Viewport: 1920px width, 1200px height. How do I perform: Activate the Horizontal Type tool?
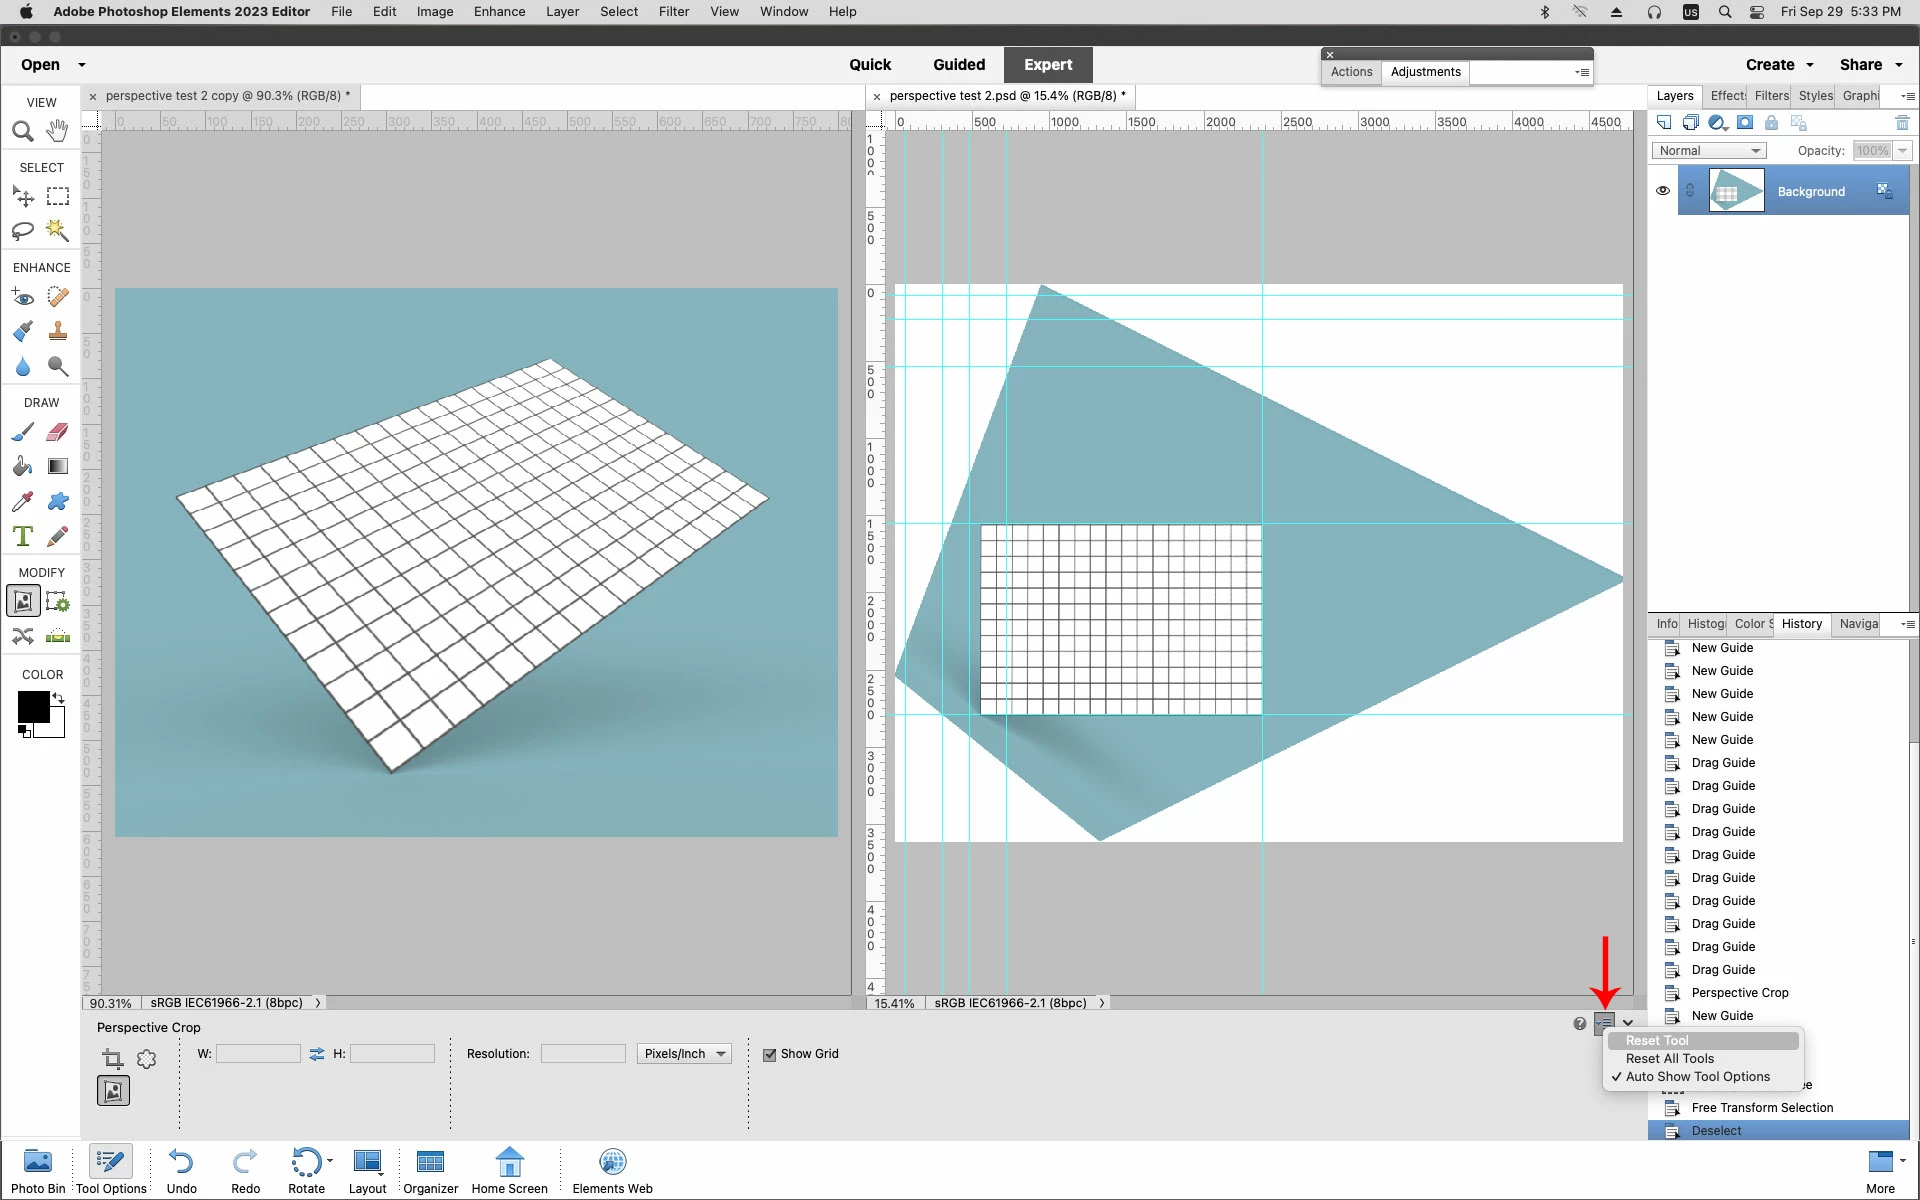click(22, 536)
